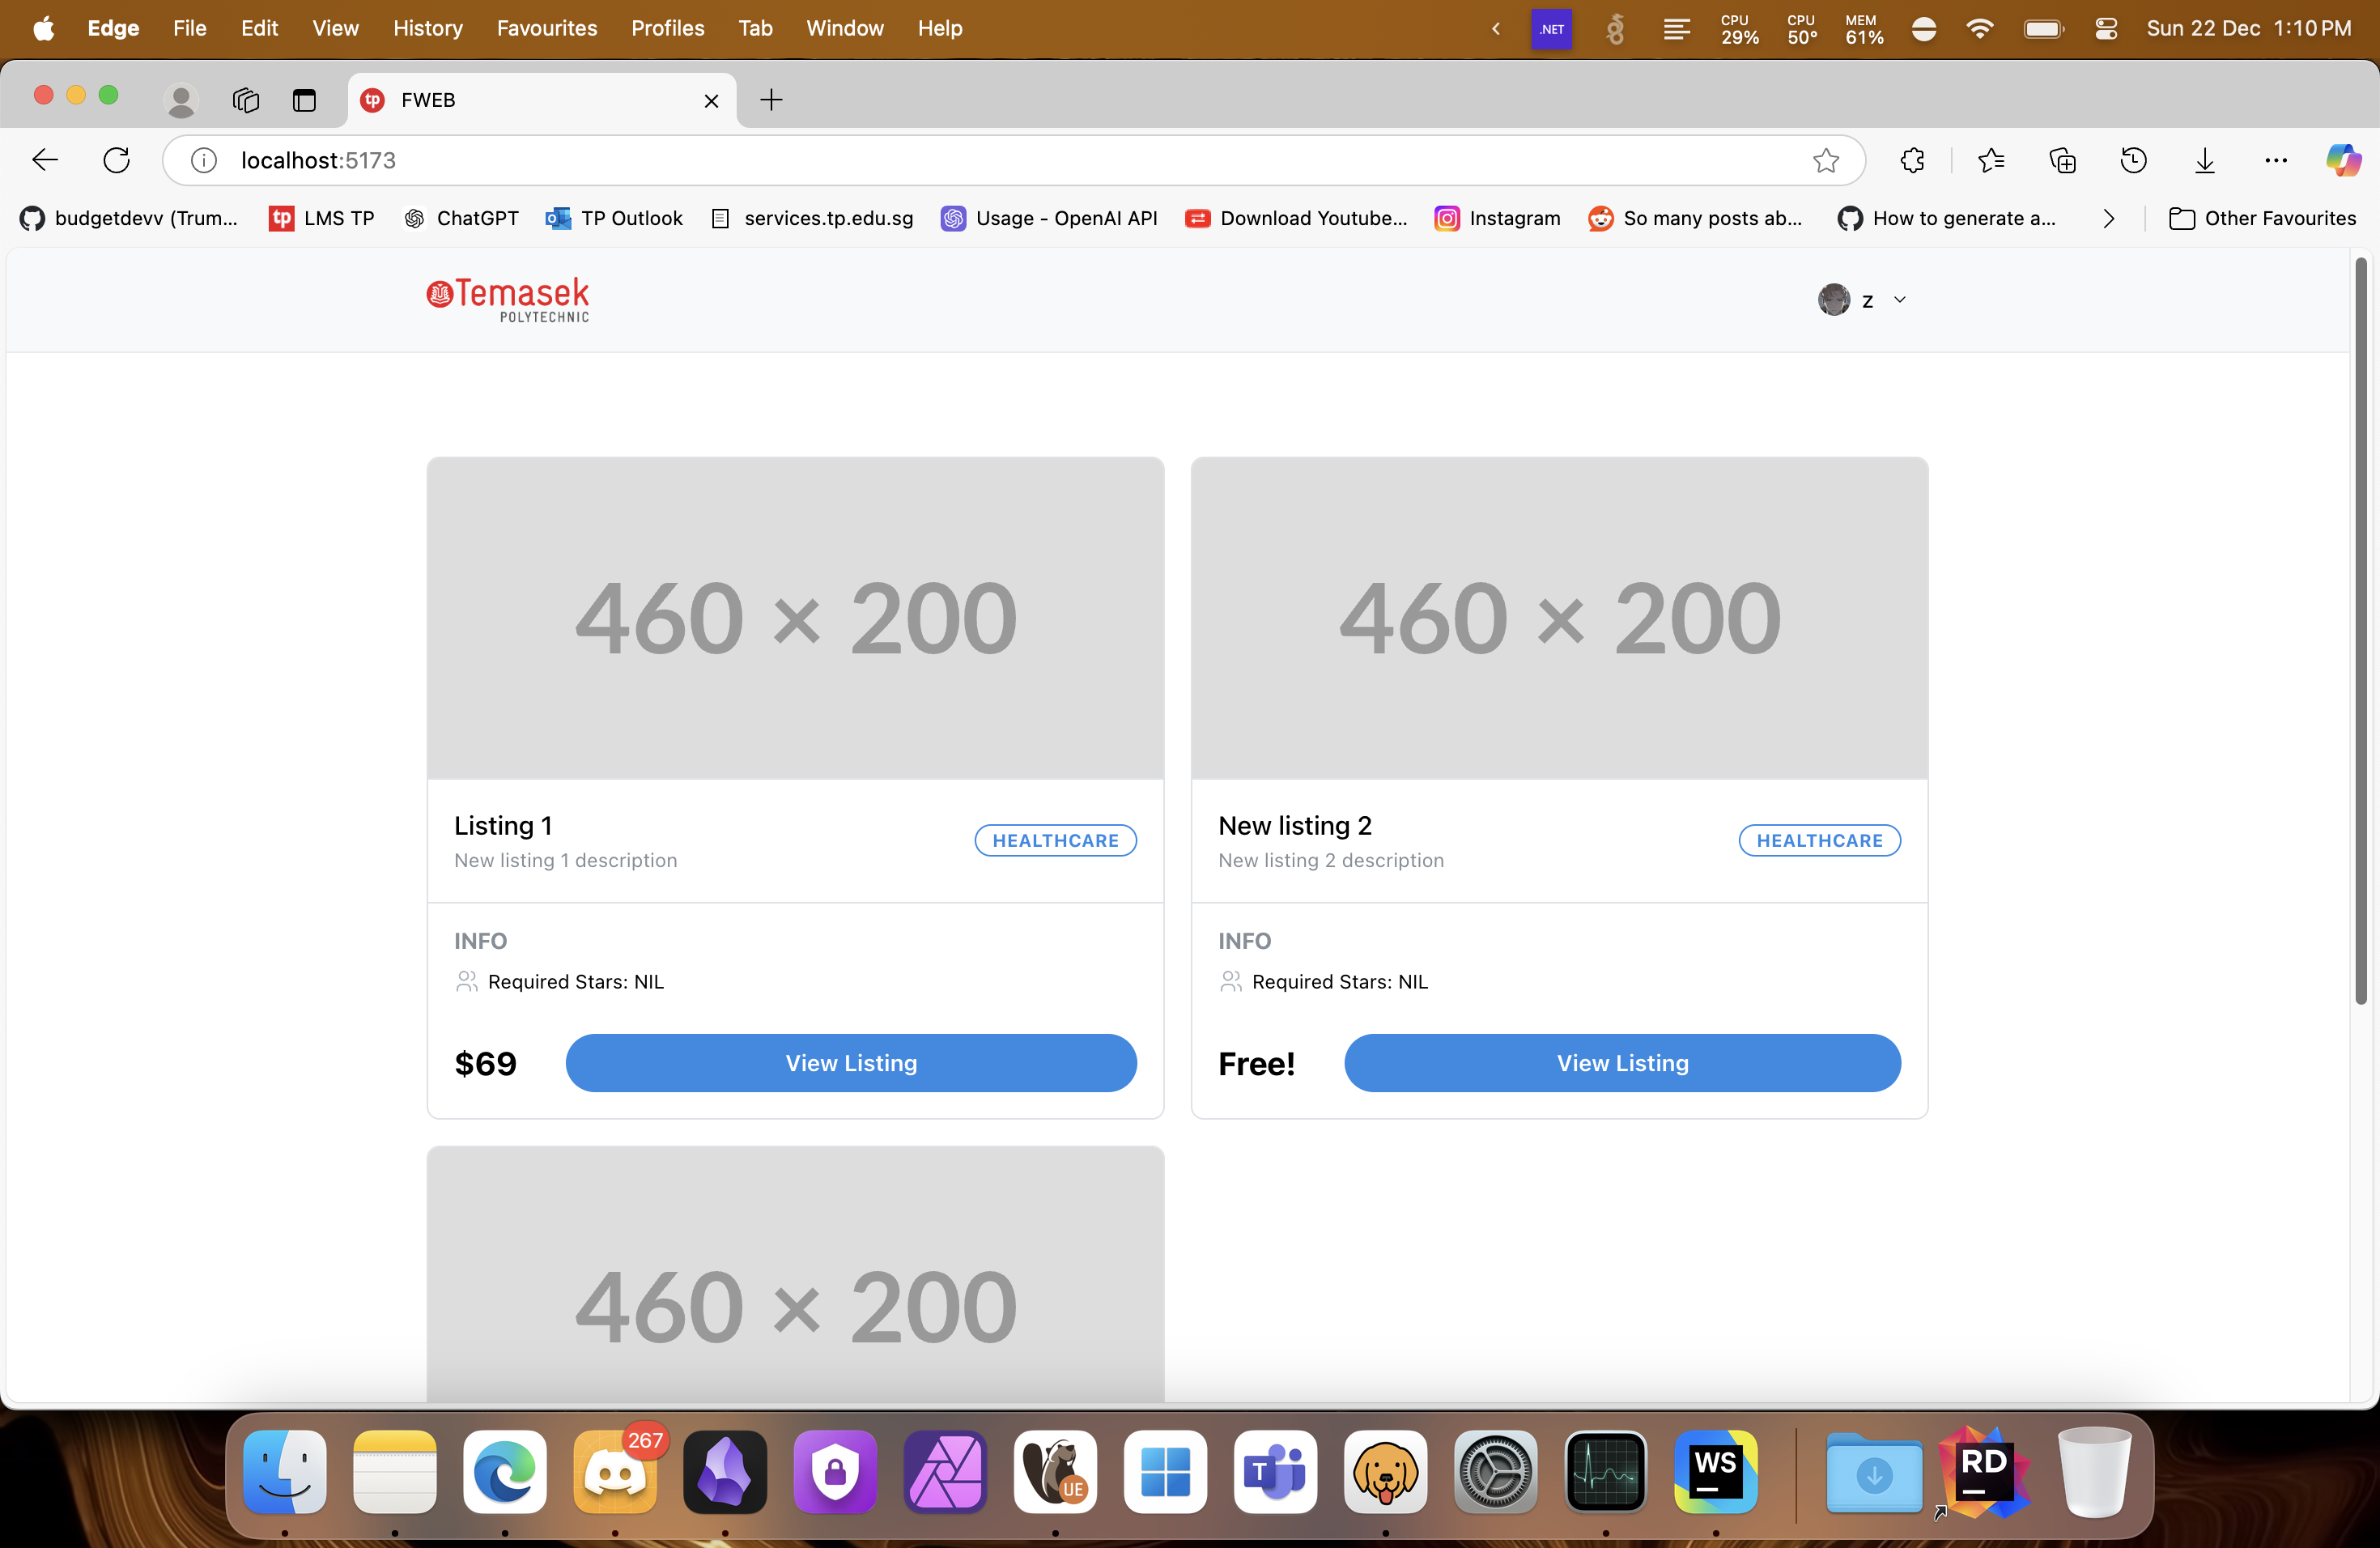Click the localhost address bar field
Screen dimensions: 2380x1548
[x=1000, y=160]
